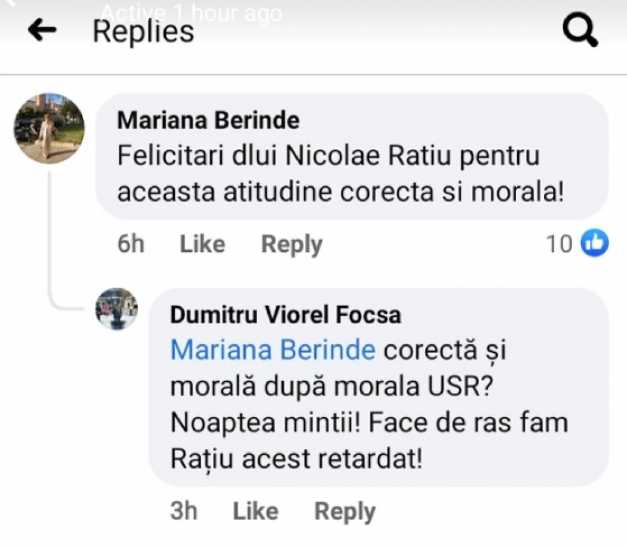Click the Dumitru Viorel Focsa author name

(x=285, y=315)
